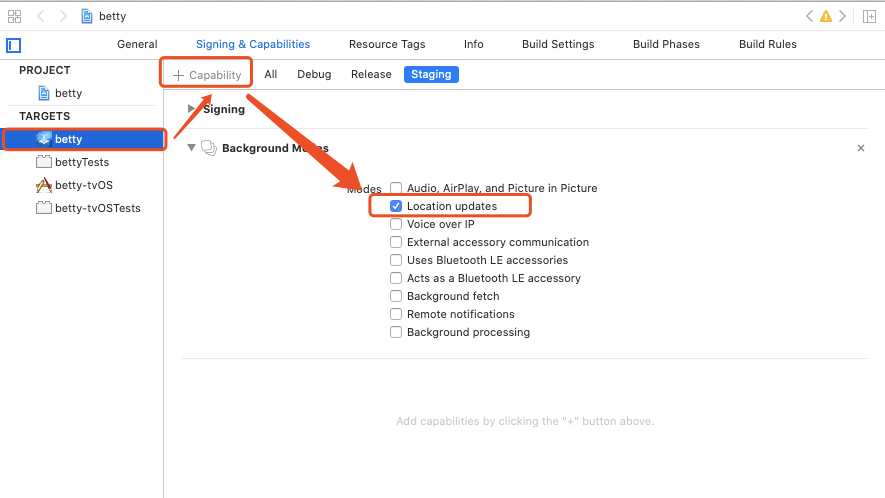Viewport: 885px width, 498px height.
Task: Expand the Signing section disclosure triangle
Action: pyautogui.click(x=192, y=109)
